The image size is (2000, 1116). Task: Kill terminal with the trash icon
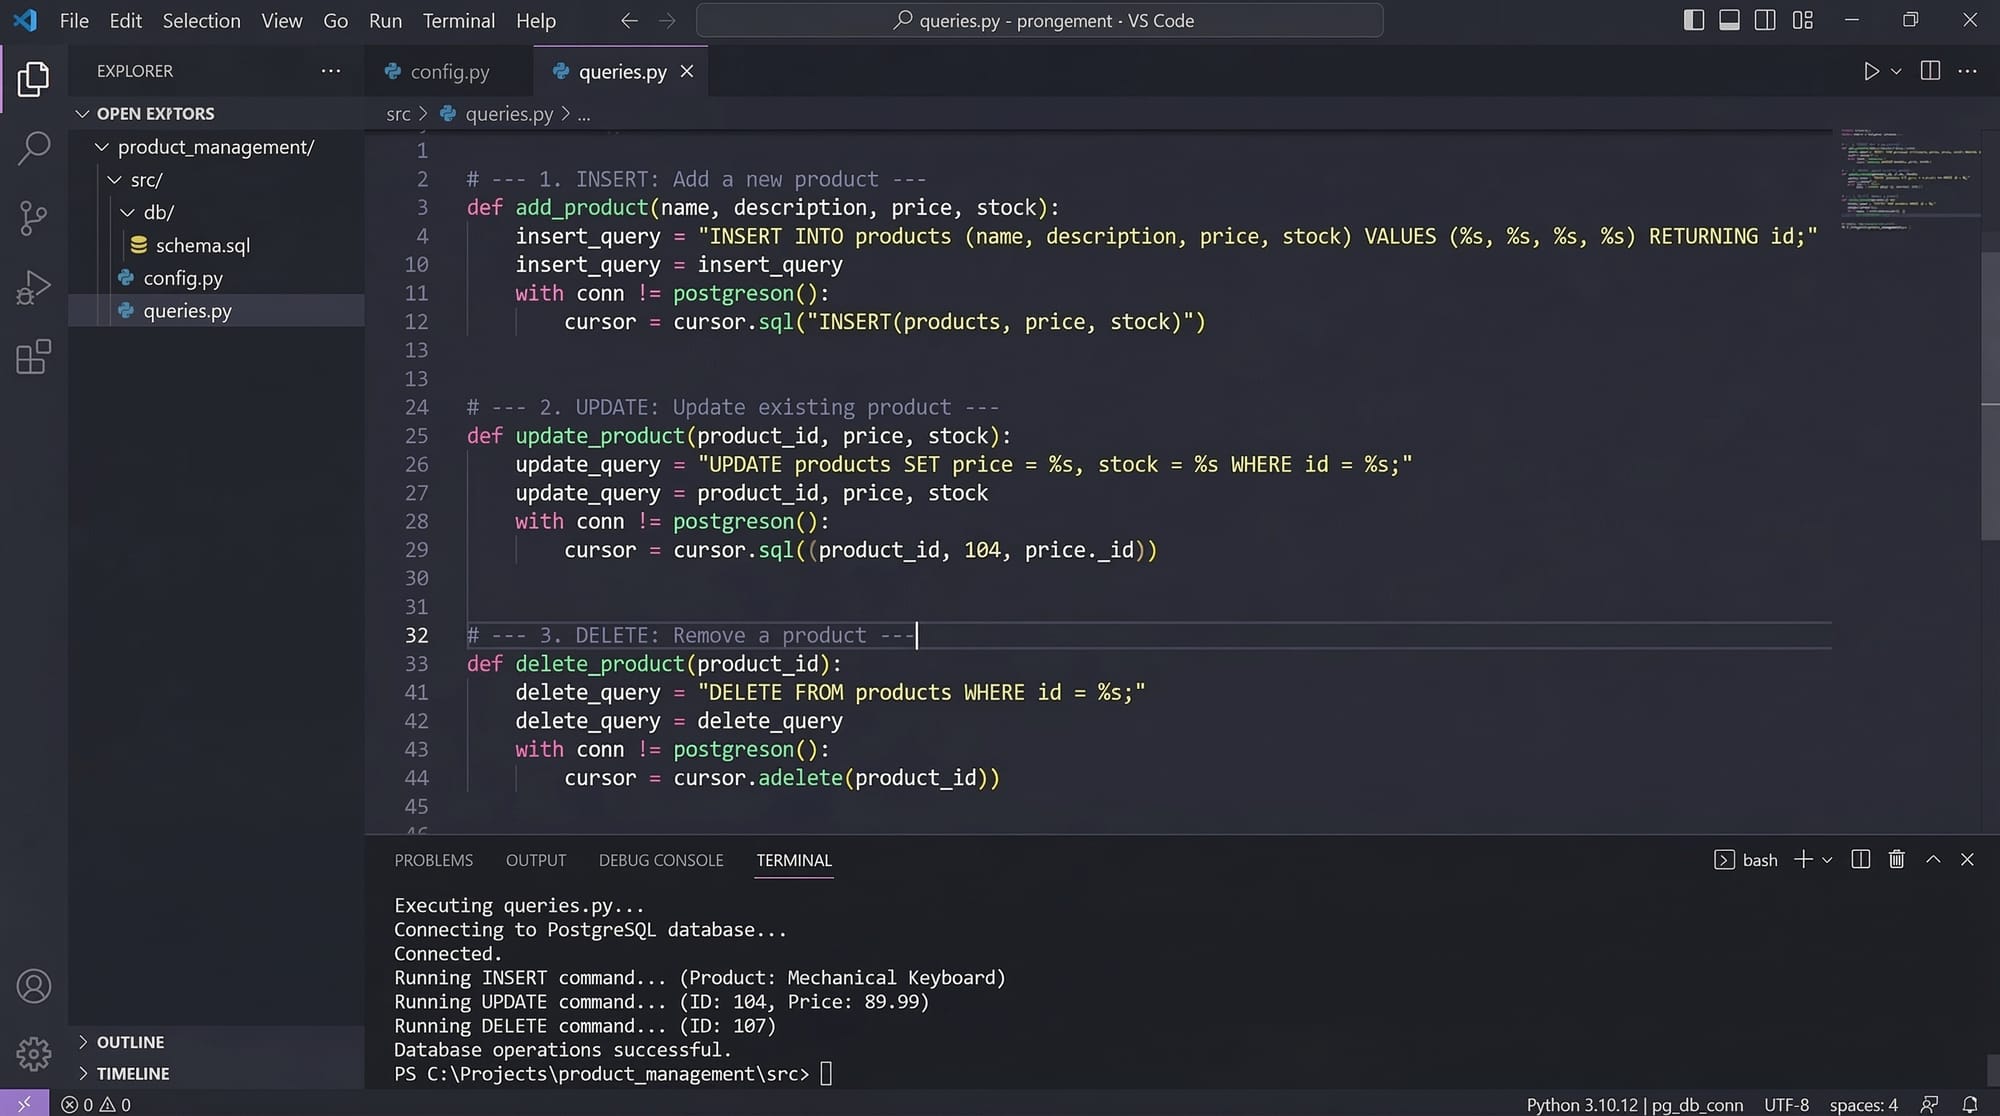coord(1896,860)
